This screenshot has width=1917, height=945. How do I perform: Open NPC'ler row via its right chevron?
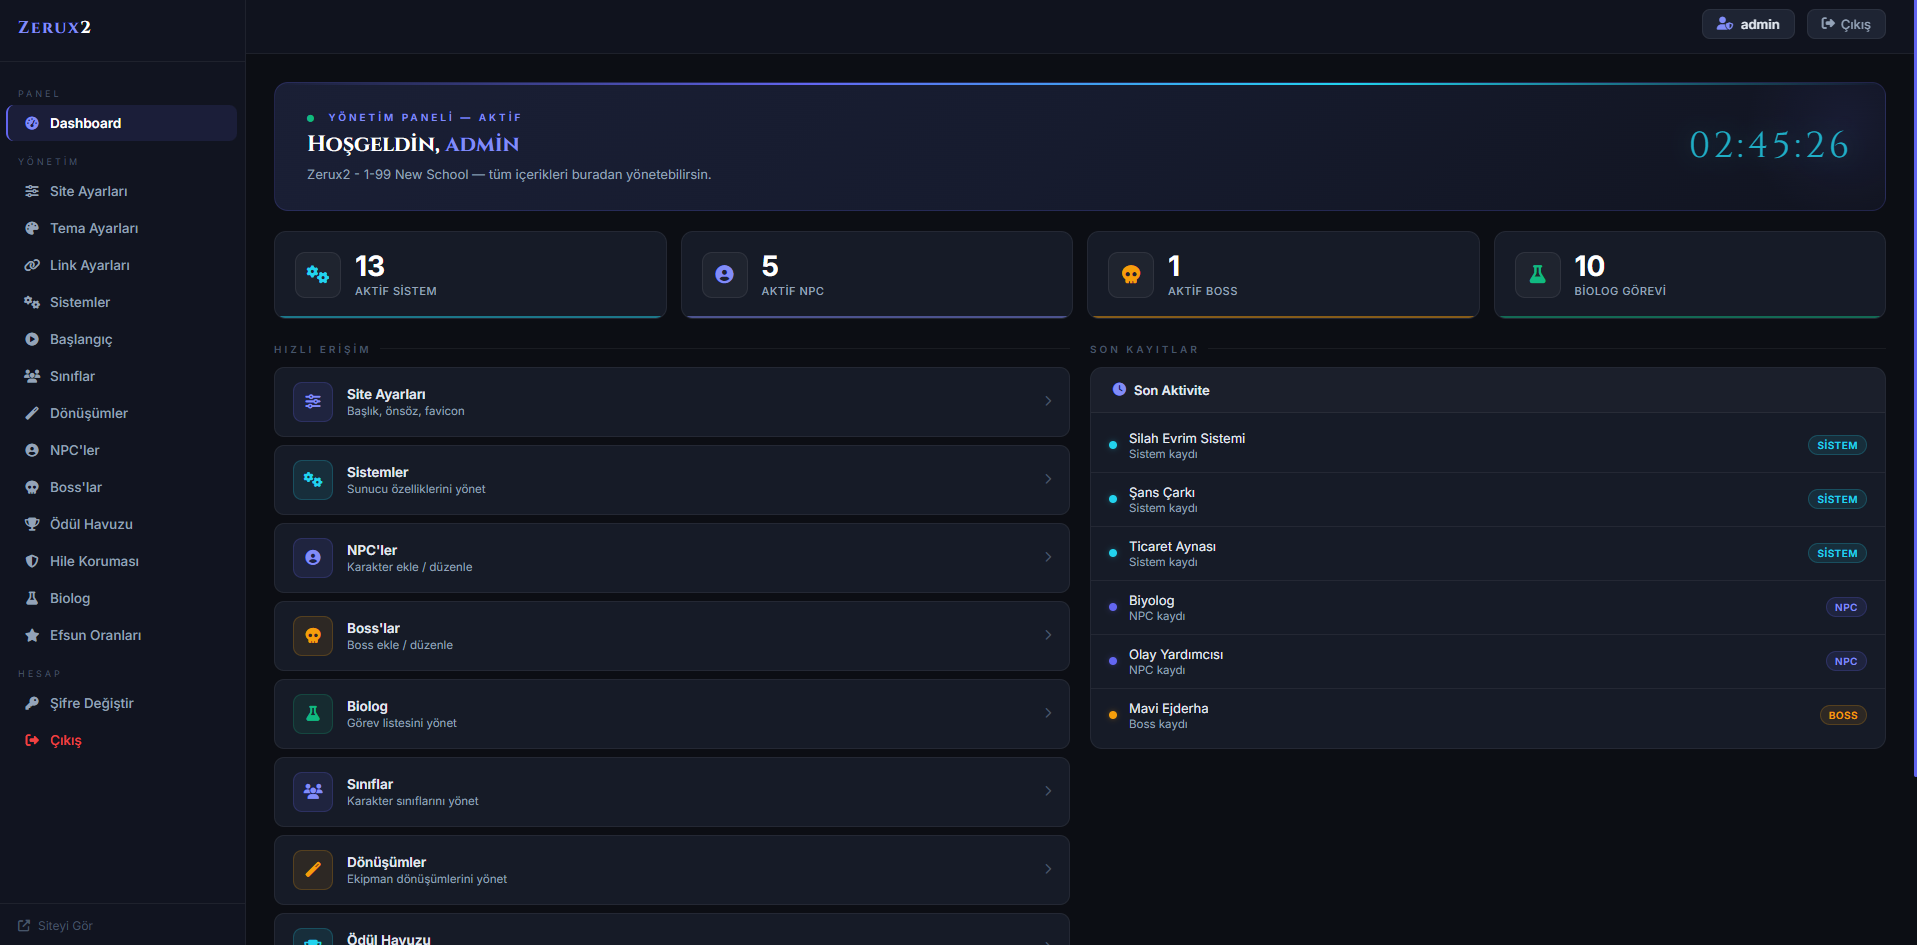click(1048, 557)
